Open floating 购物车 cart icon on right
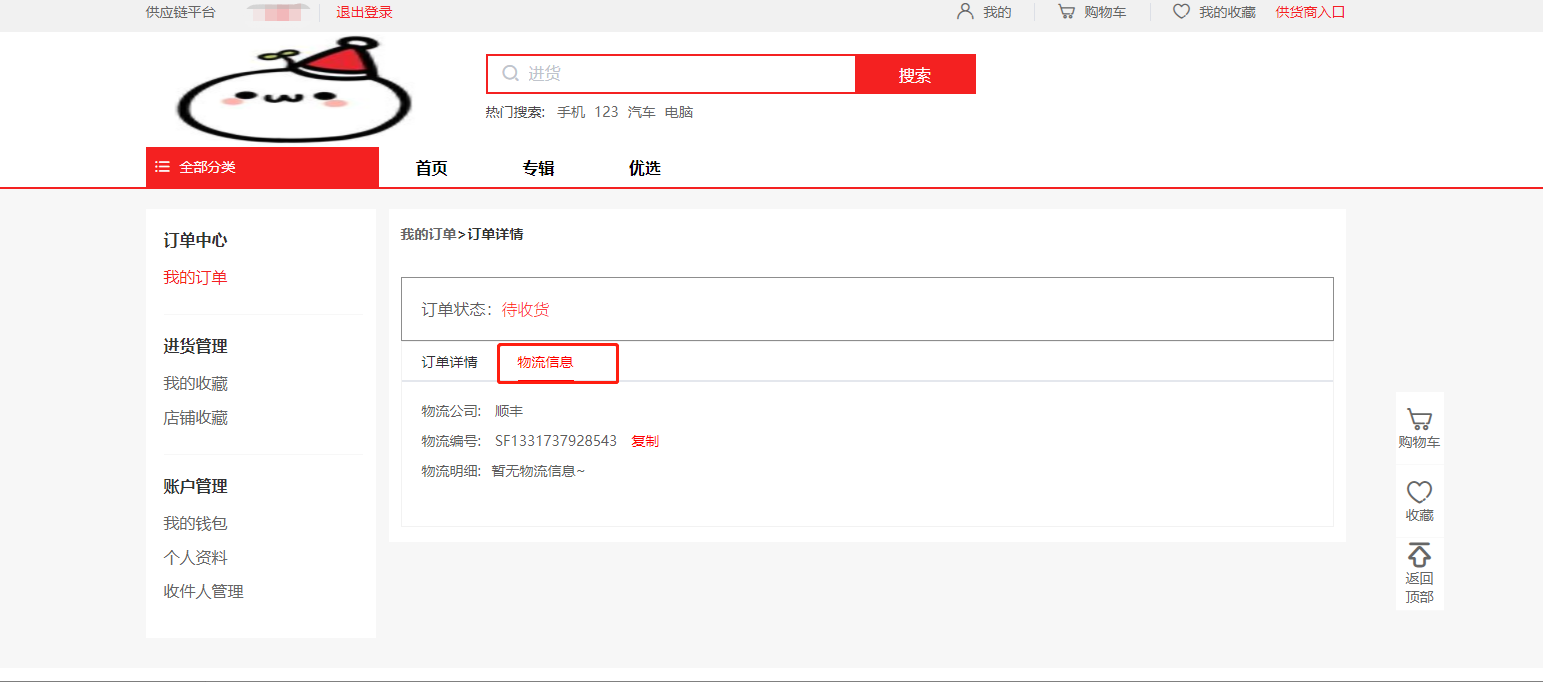 click(1419, 420)
